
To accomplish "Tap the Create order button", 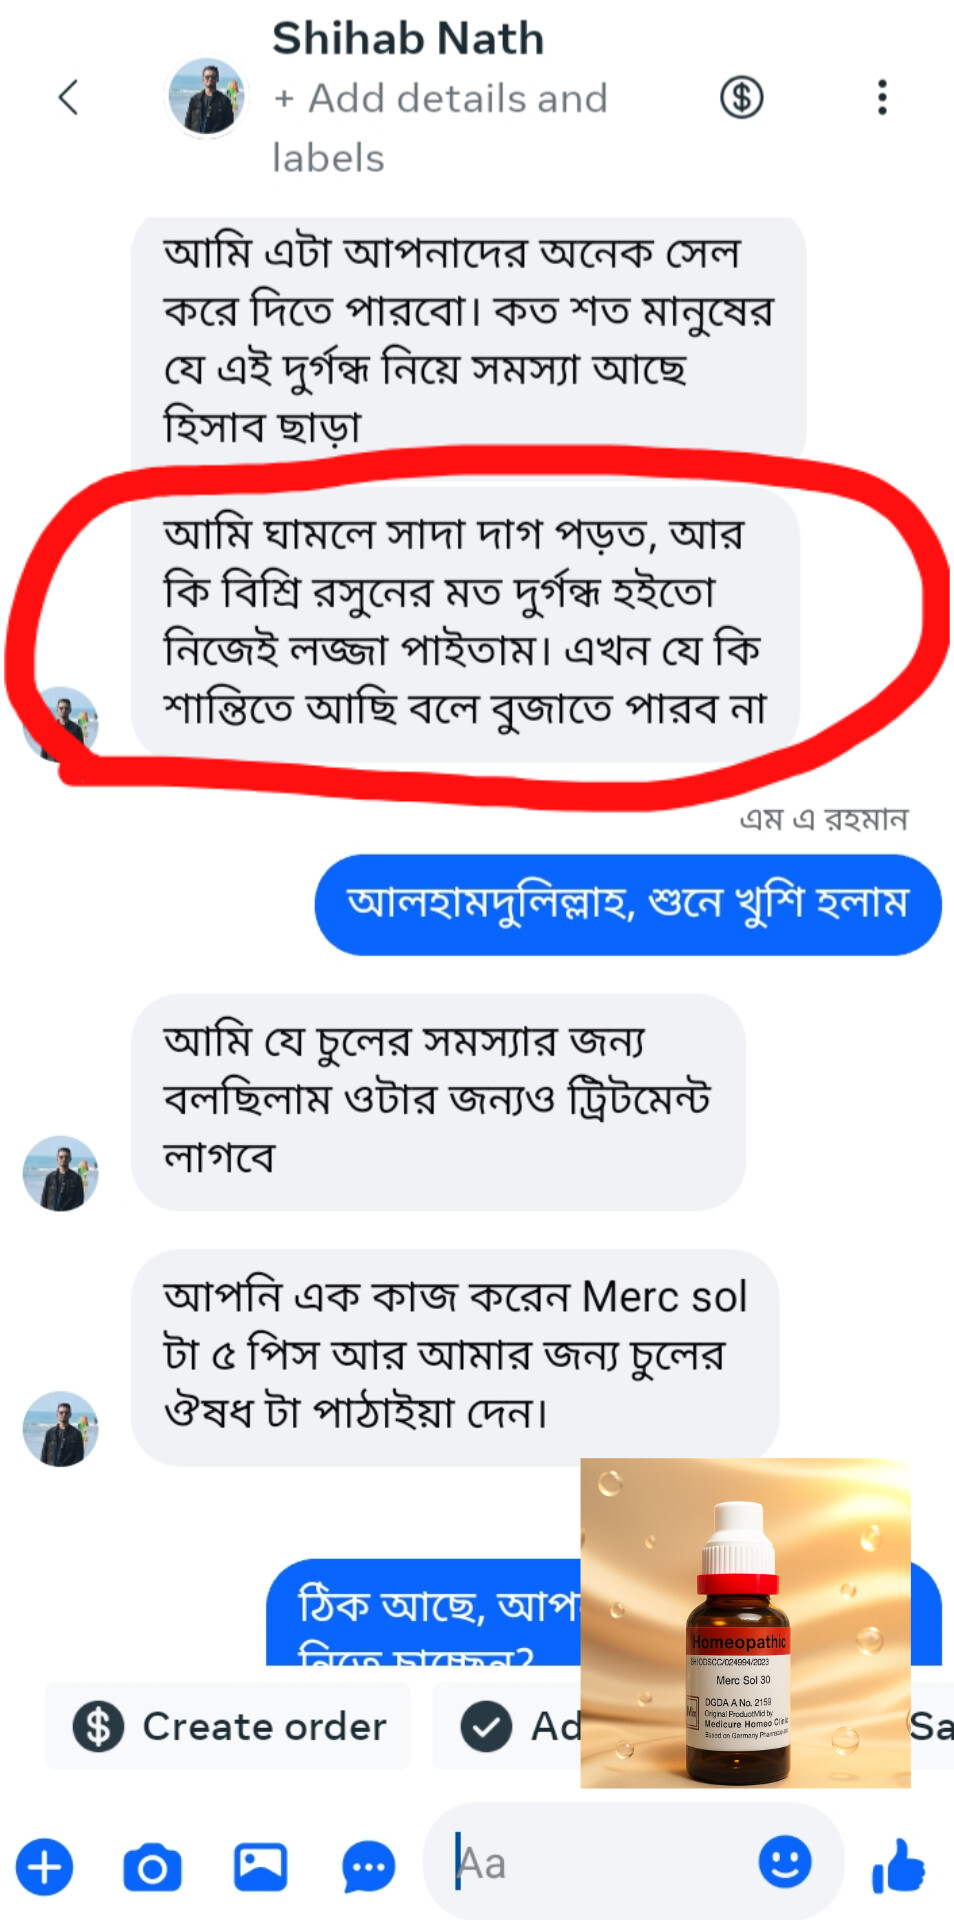I will pyautogui.click(x=228, y=1726).
